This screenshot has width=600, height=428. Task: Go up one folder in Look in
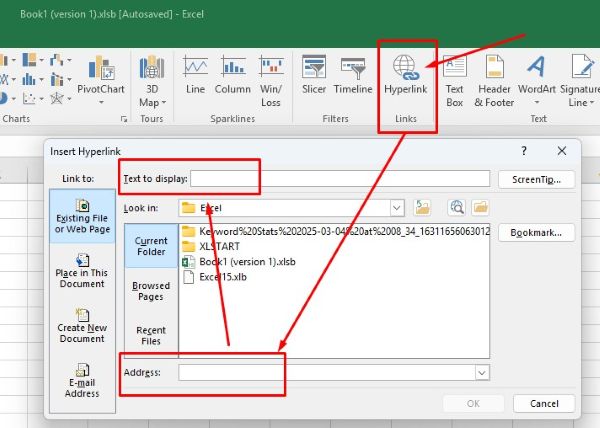(422, 208)
